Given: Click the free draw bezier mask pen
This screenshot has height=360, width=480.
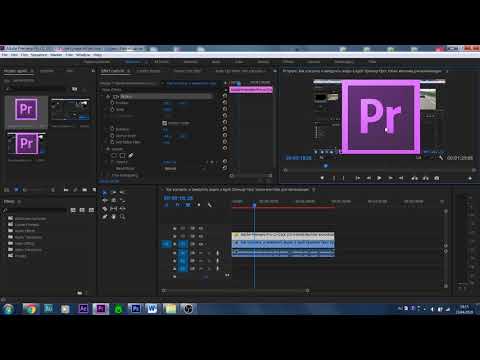Looking at the screenshot, I should [131, 156].
